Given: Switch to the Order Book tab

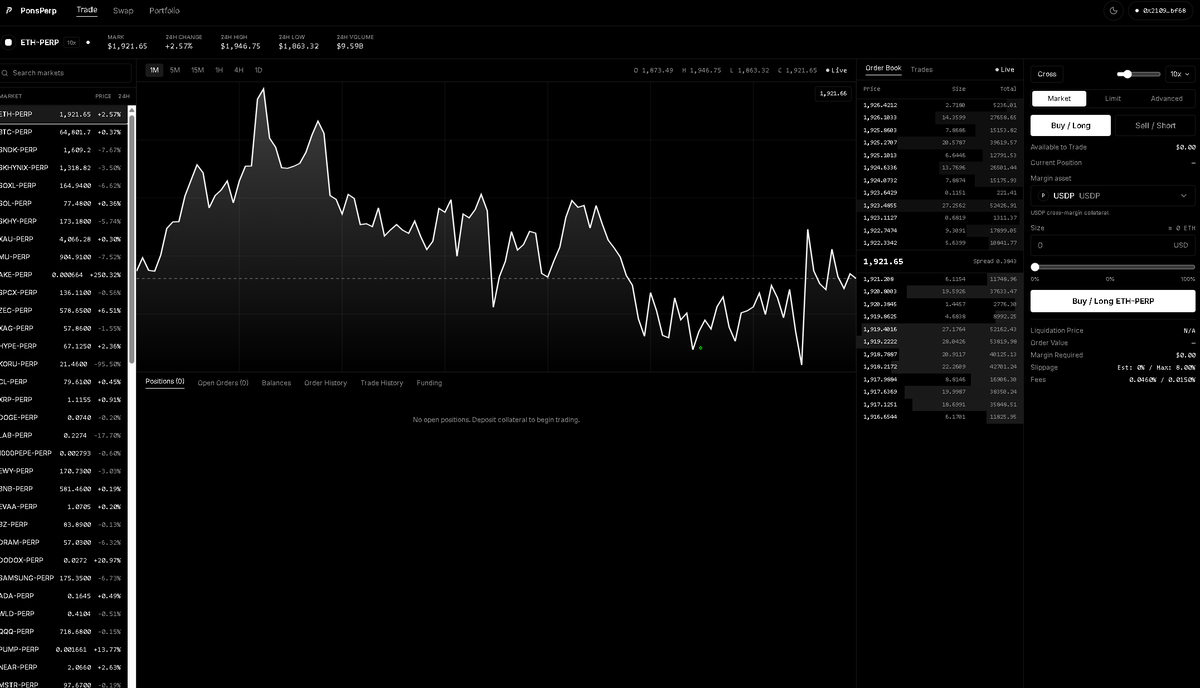Looking at the screenshot, I should pos(883,68).
